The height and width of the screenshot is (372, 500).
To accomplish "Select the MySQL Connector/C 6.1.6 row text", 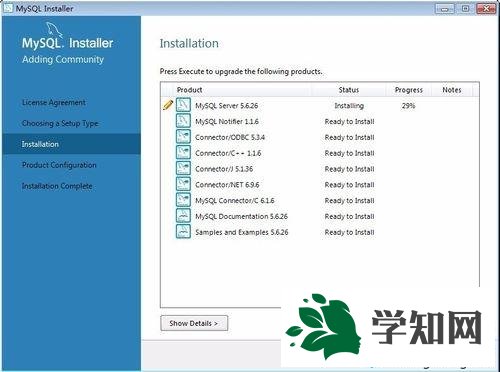I will tap(235, 201).
